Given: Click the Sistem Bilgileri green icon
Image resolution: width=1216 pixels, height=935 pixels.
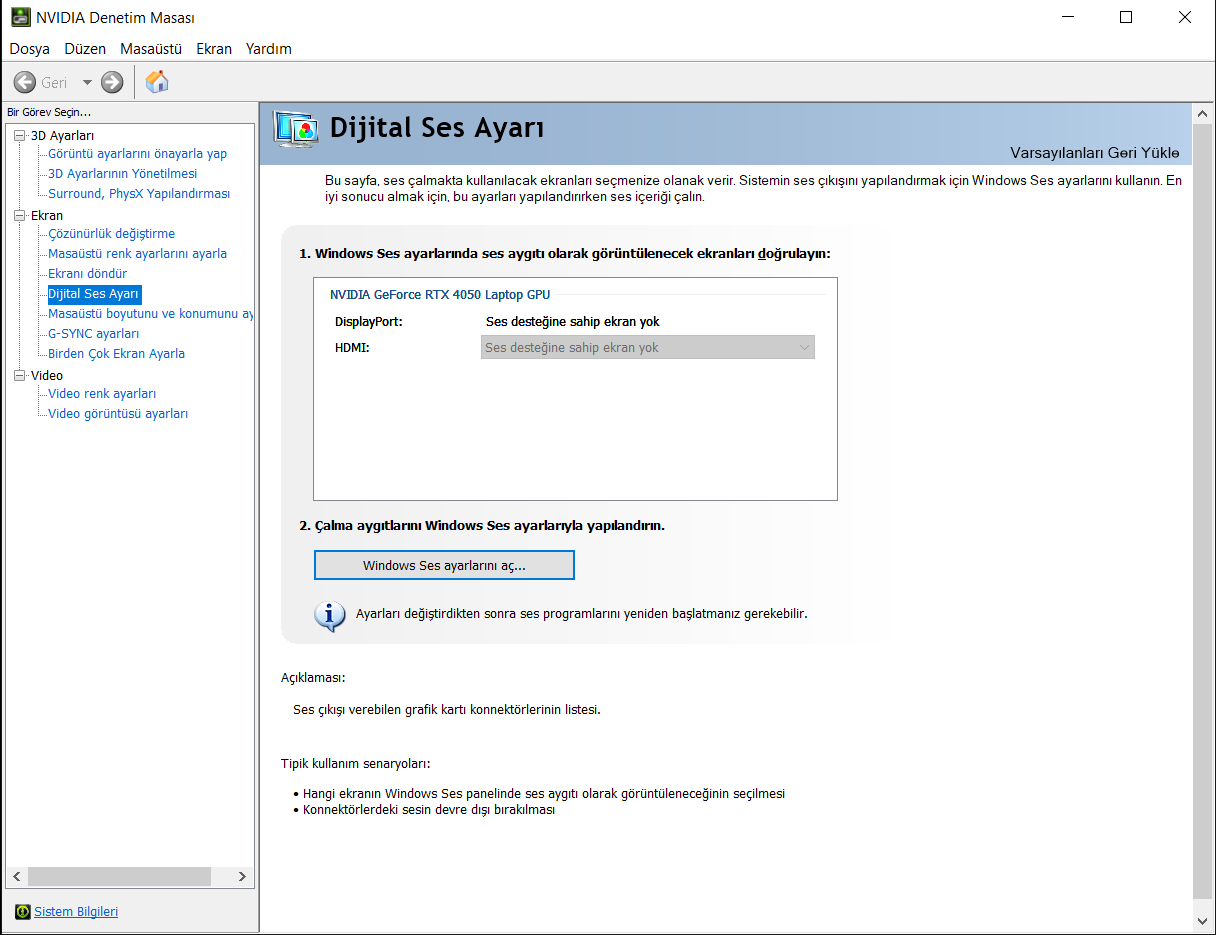Looking at the screenshot, I should (23, 912).
